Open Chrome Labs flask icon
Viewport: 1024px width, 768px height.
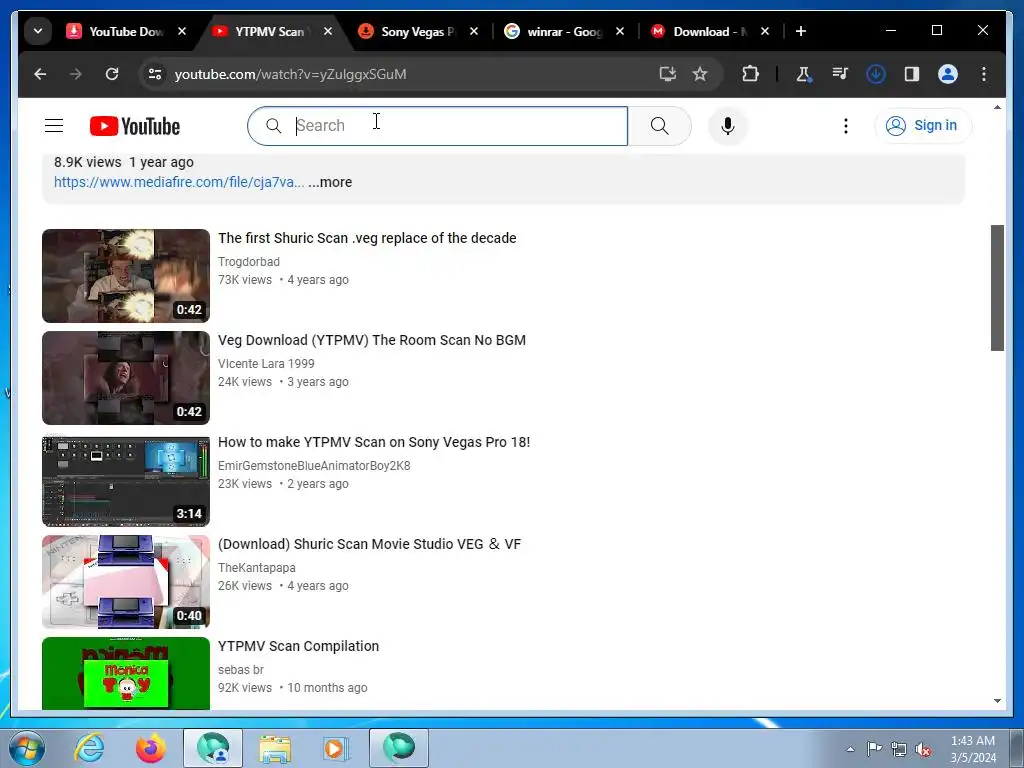click(804, 74)
